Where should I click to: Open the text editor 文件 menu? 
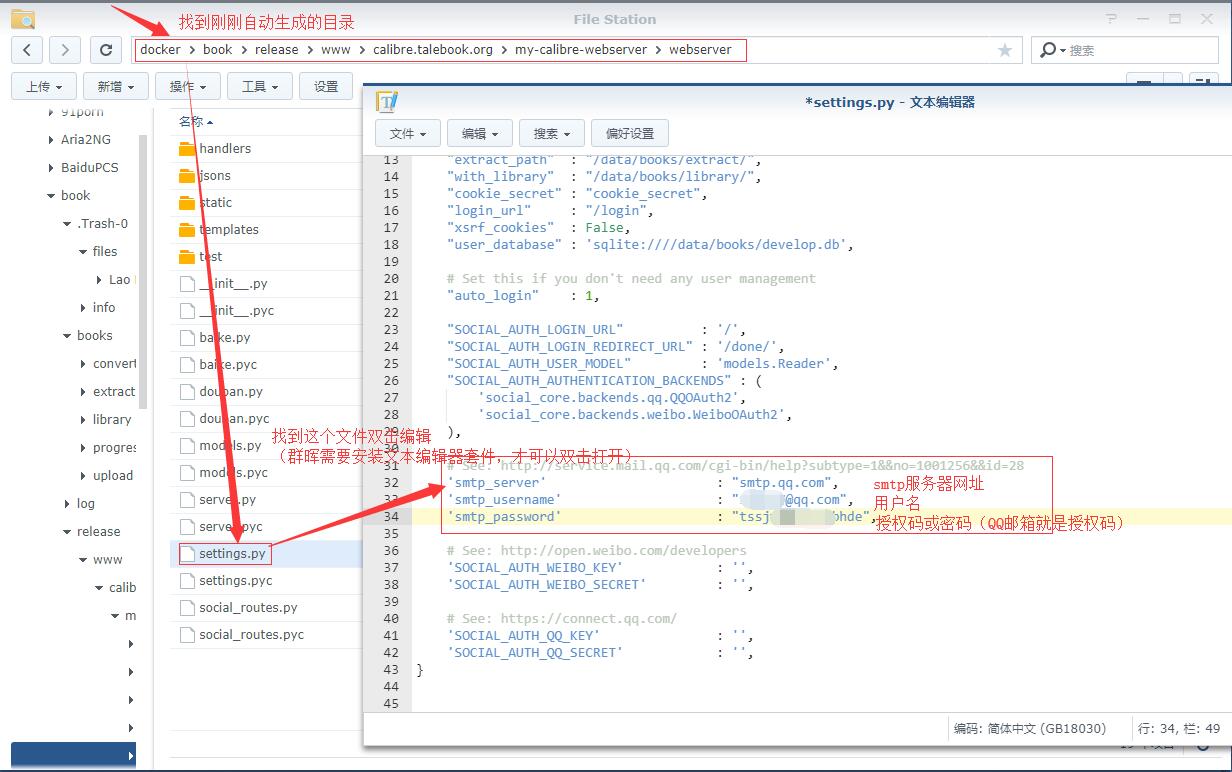point(408,133)
